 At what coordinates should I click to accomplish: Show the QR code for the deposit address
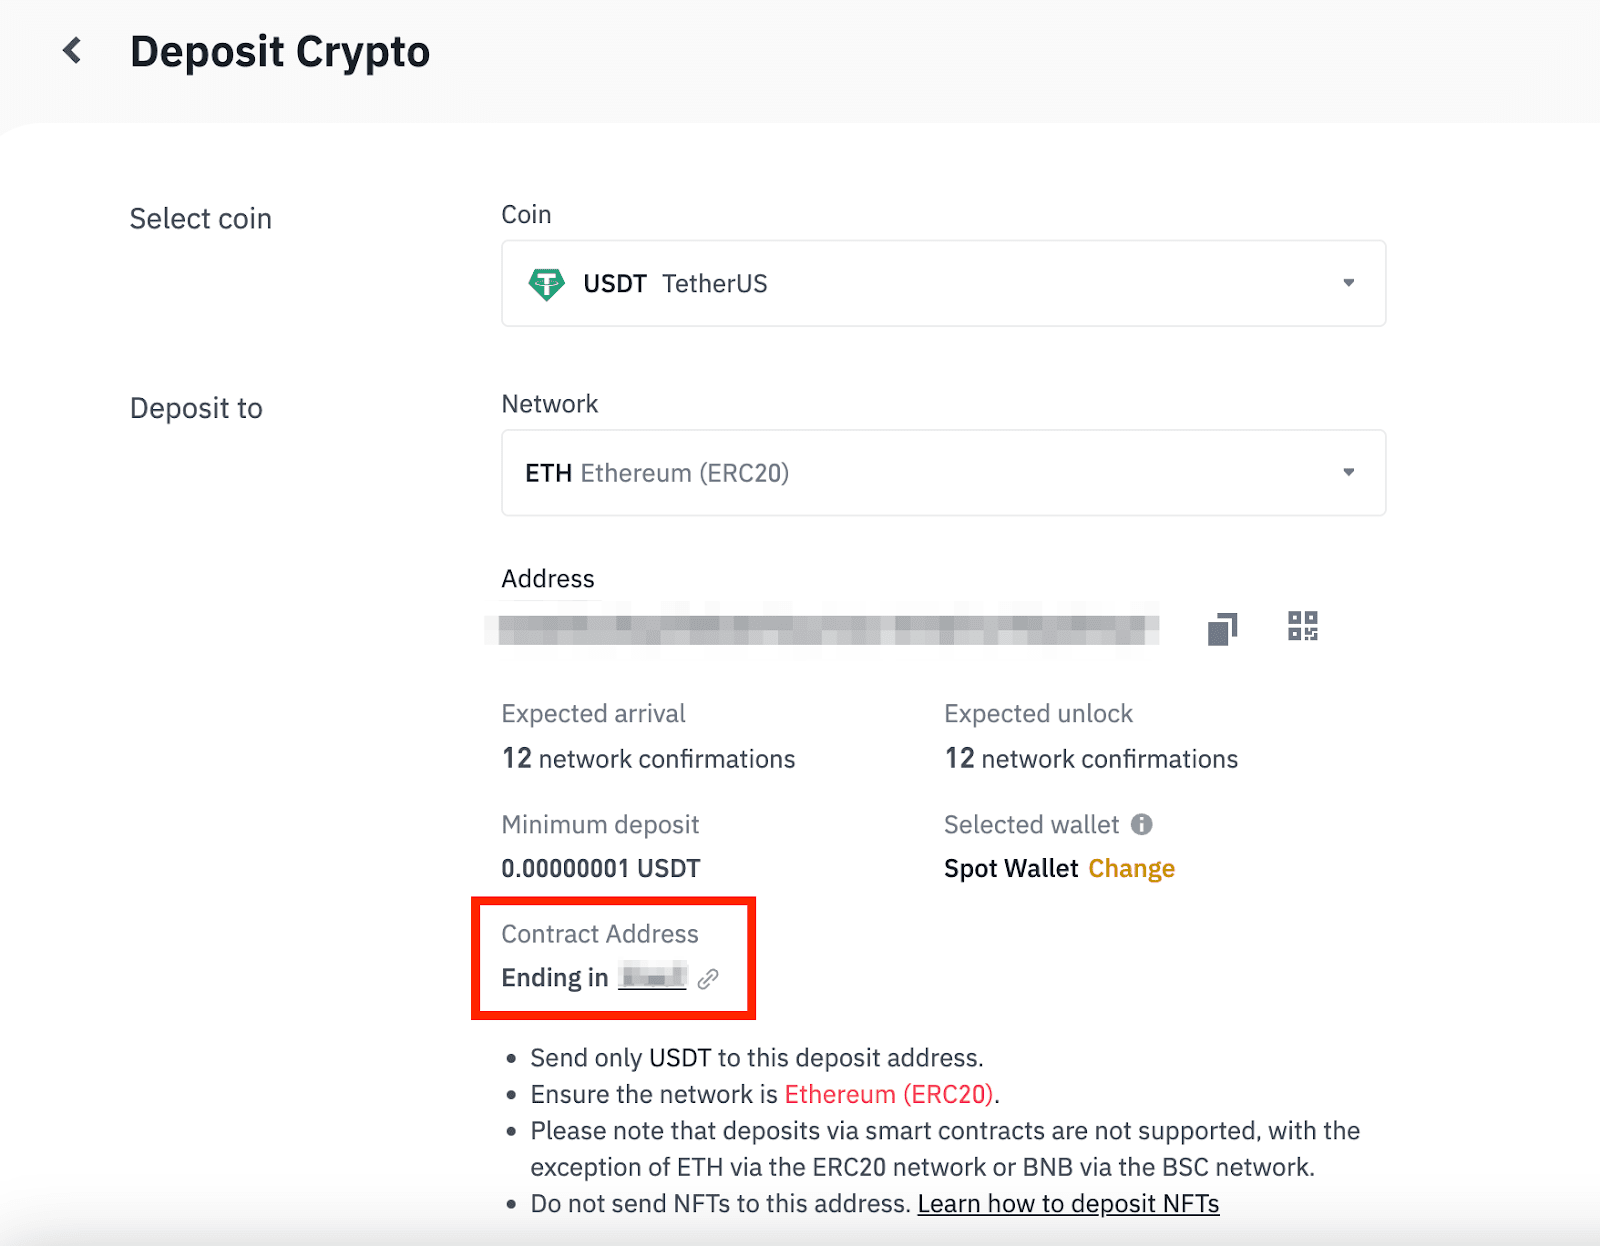(x=1302, y=627)
